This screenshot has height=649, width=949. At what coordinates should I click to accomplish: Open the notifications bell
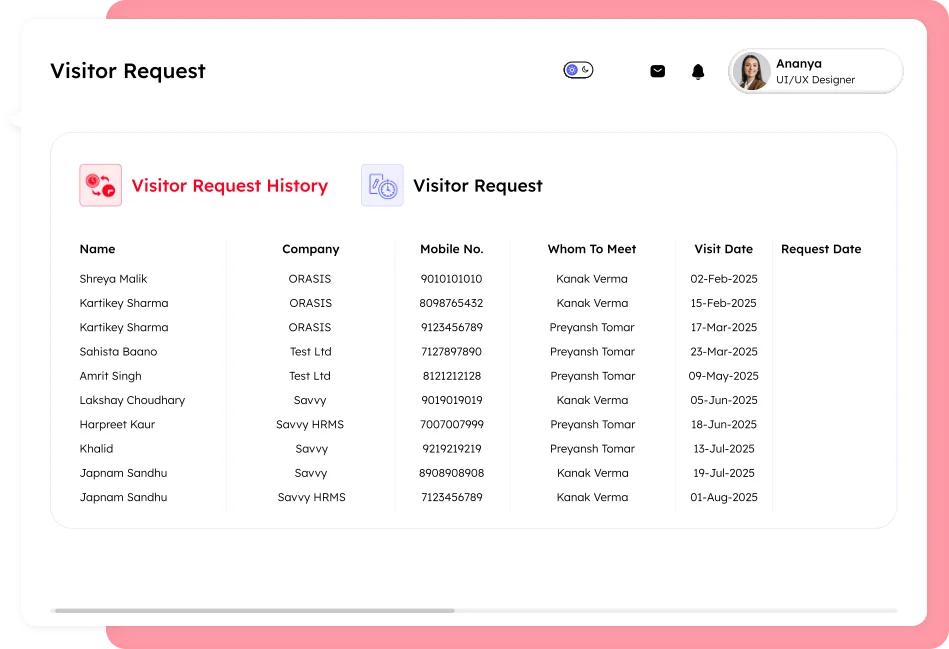click(697, 71)
